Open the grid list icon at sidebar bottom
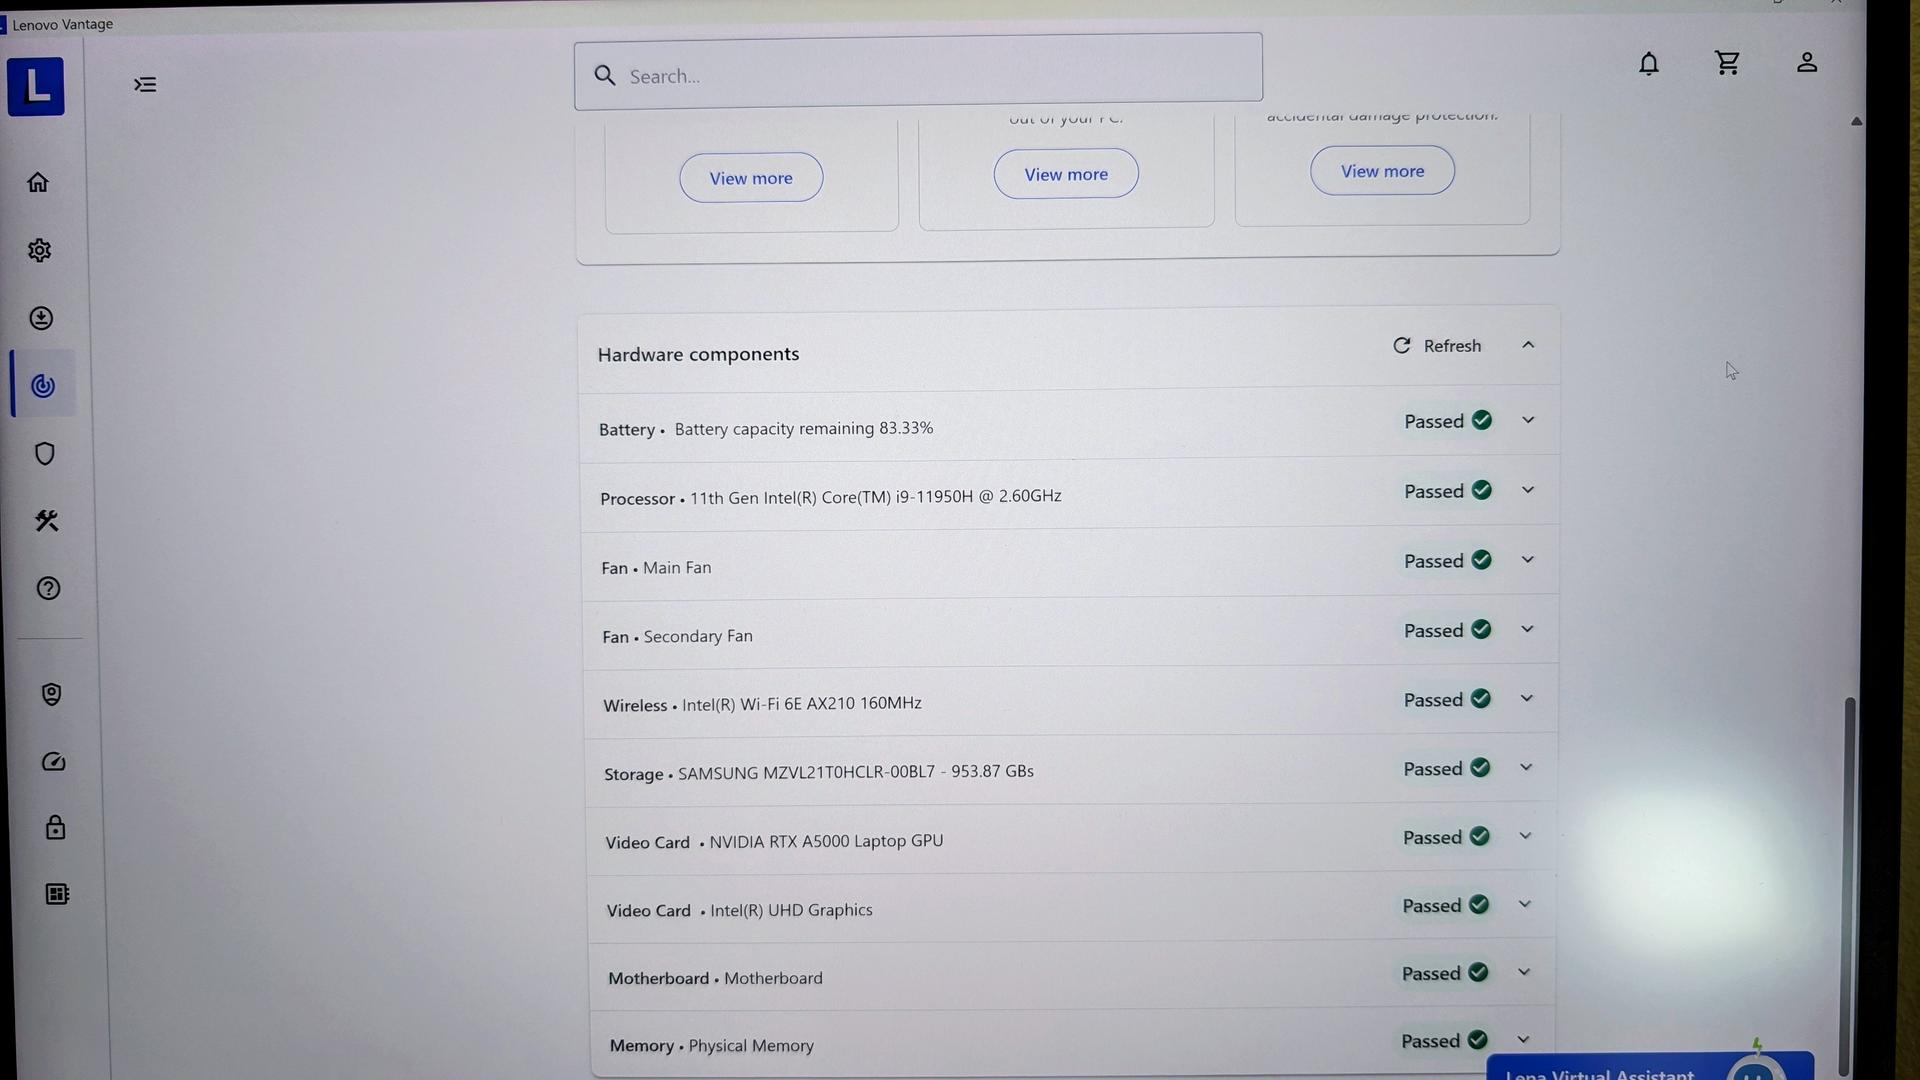 [57, 894]
